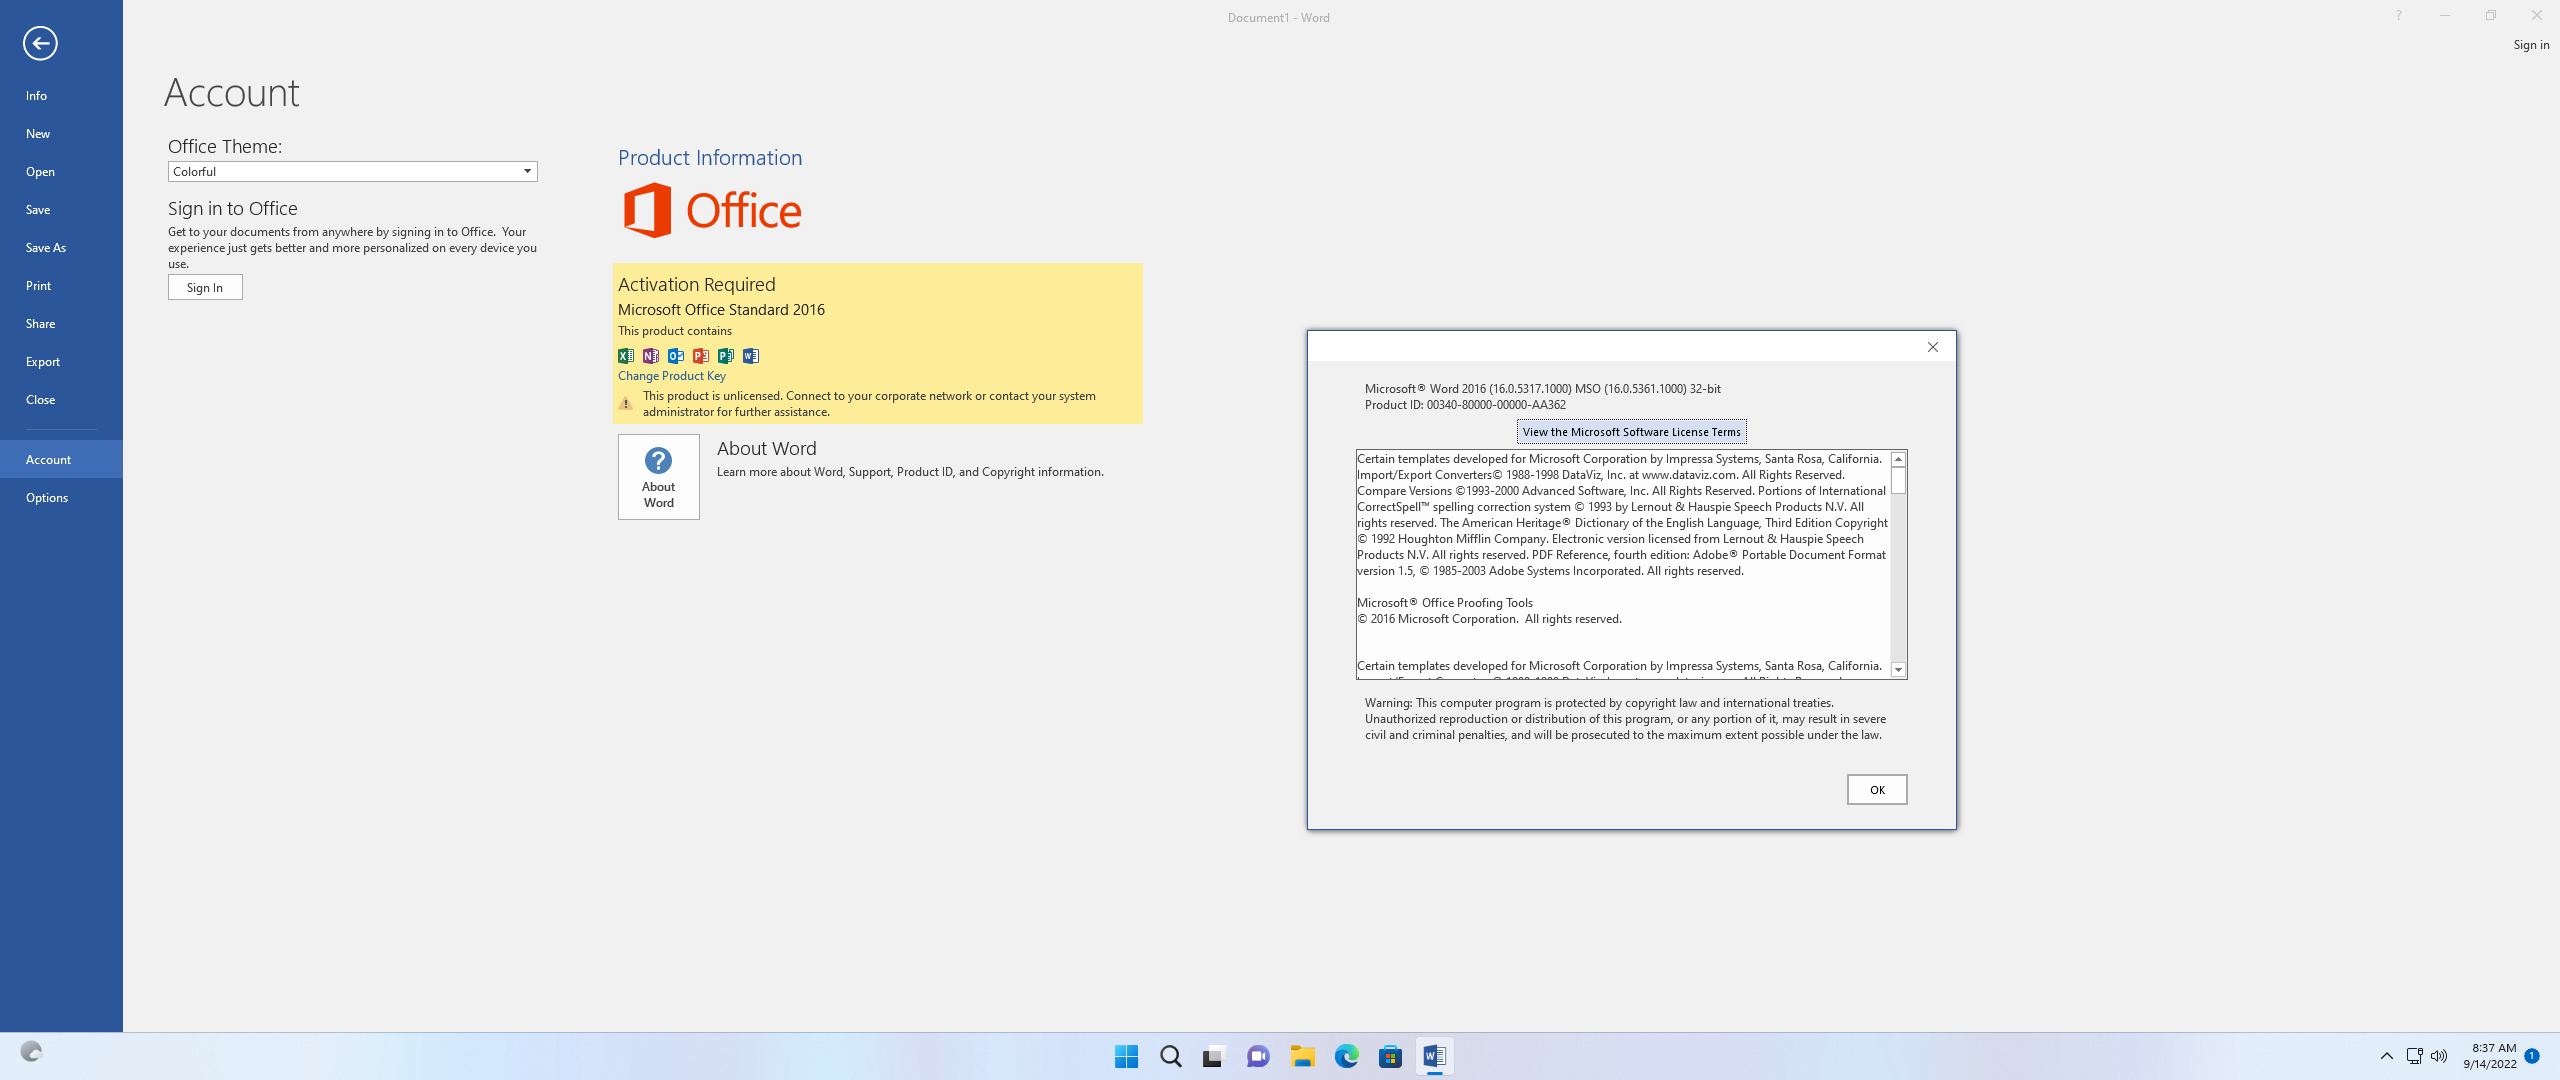Choose Save As in the sidebar

tap(61, 248)
